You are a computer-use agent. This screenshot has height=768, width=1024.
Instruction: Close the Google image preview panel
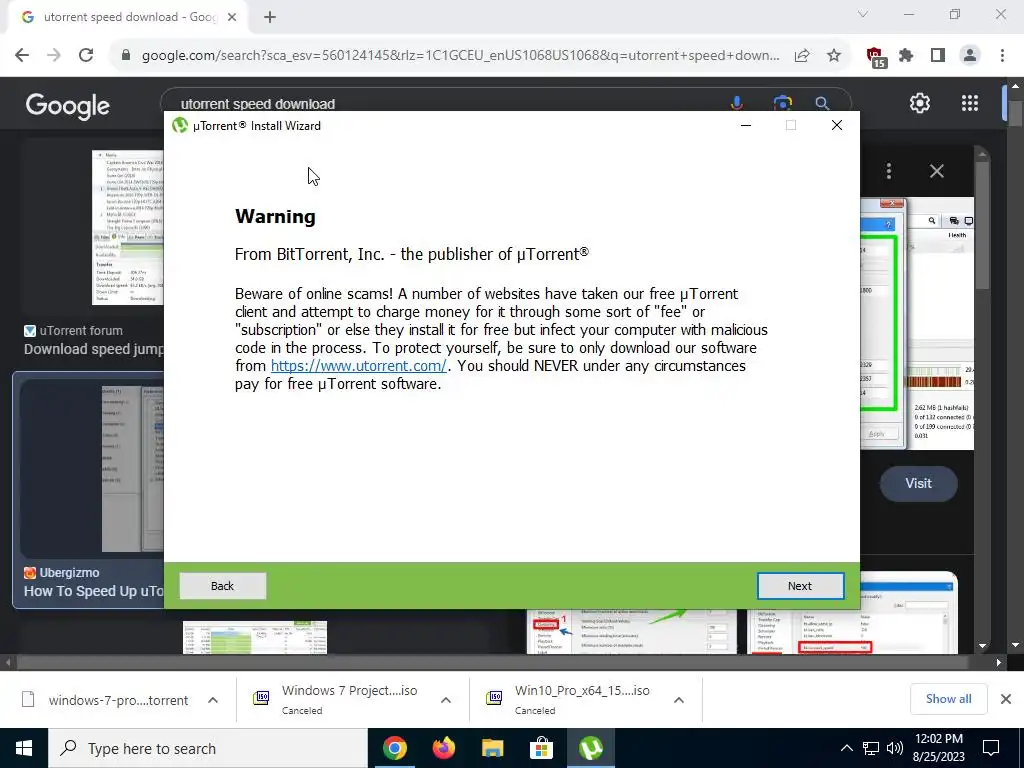pyautogui.click(x=936, y=171)
